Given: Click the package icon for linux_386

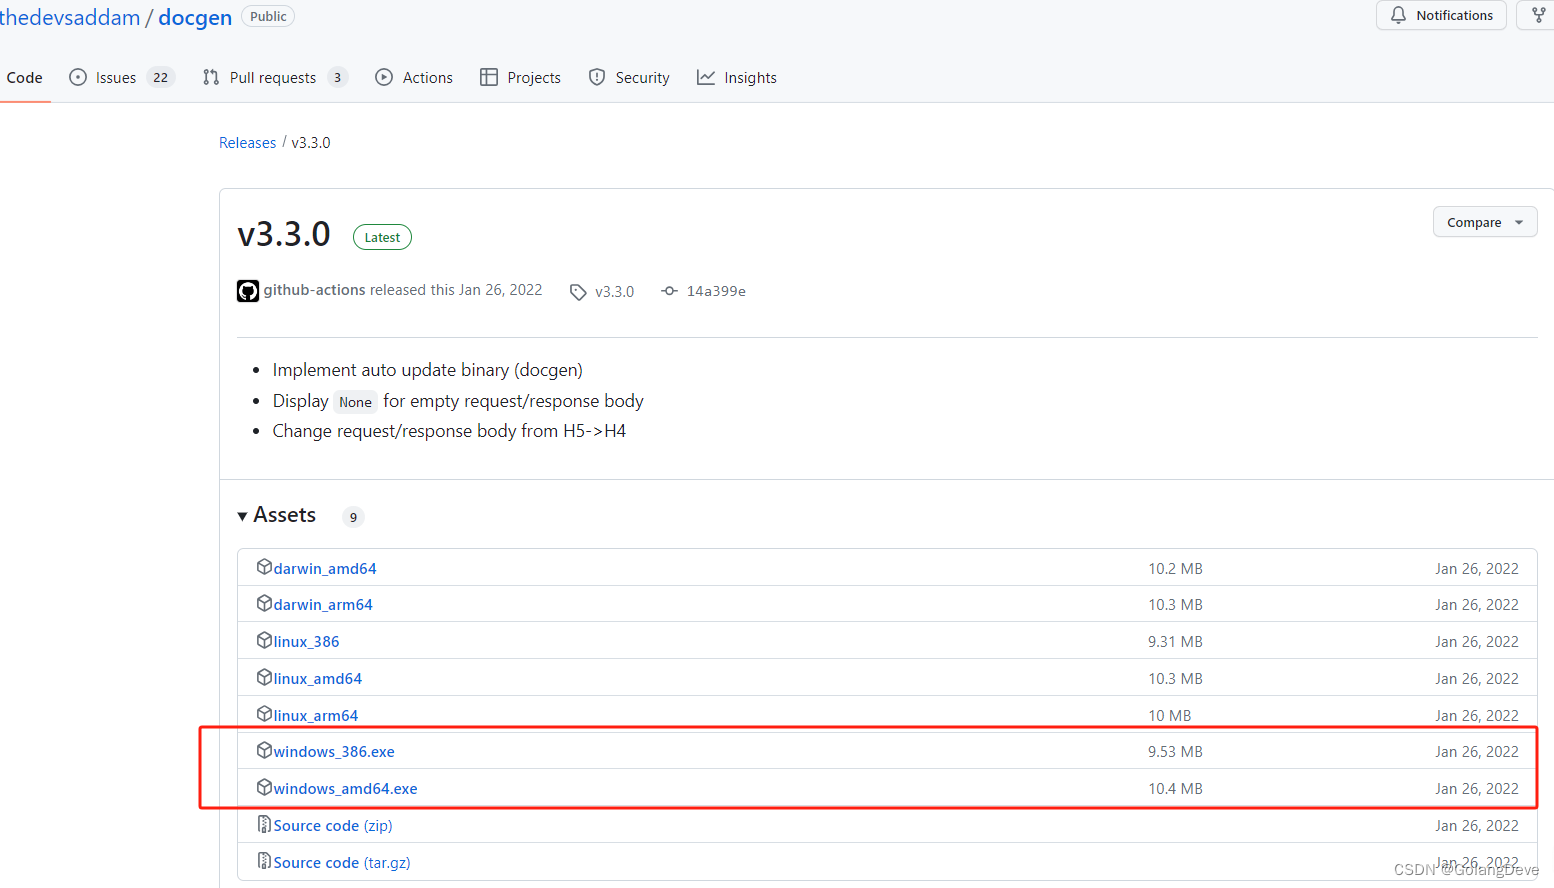Looking at the screenshot, I should click(x=265, y=640).
